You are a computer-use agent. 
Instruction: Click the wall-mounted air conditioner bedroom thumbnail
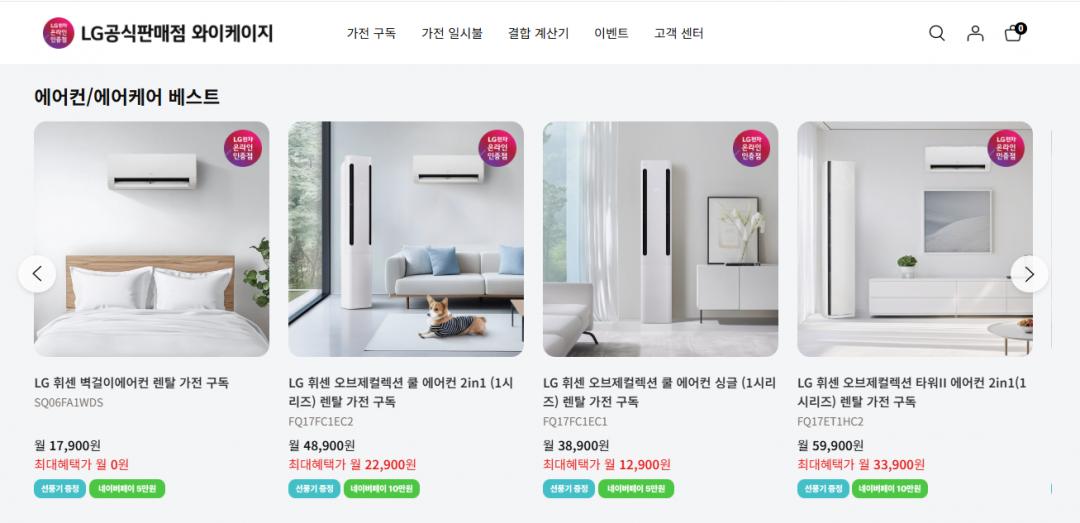152,239
